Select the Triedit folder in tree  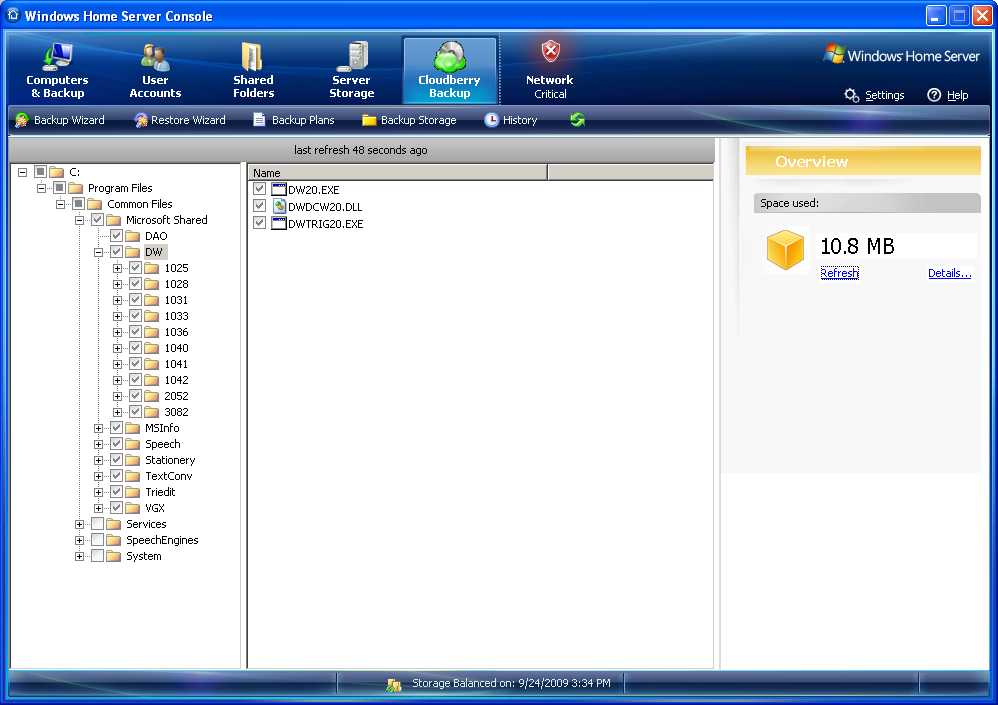160,492
